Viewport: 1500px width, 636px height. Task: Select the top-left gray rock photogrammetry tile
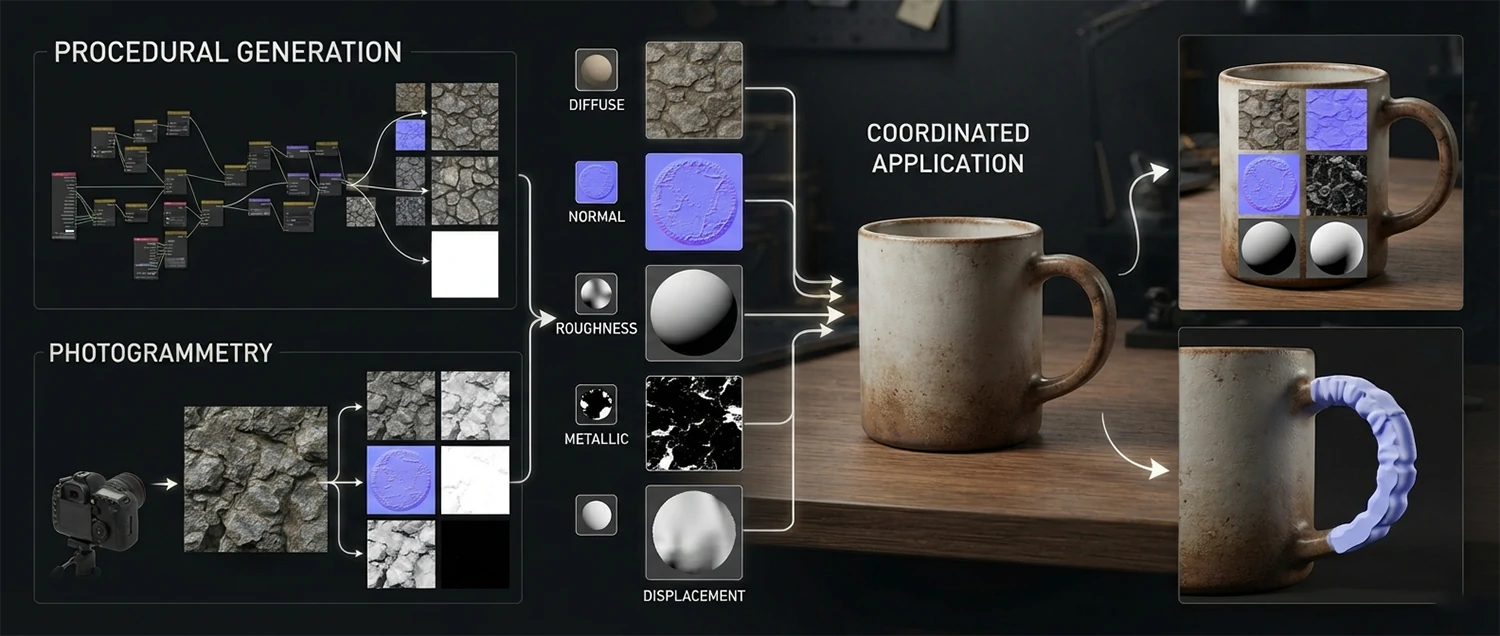click(x=401, y=405)
